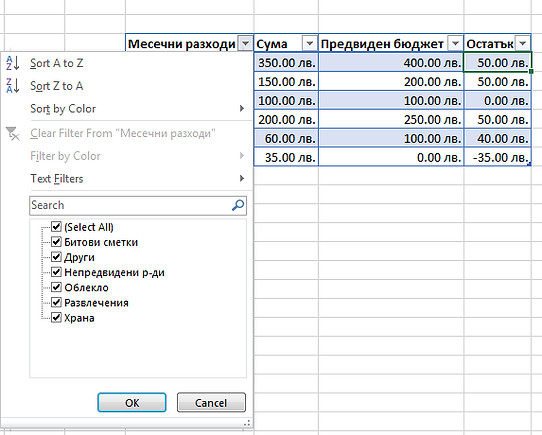The image size is (542, 435).
Task: Click the Месечни разходи filter dropdown arrow
Action: 245,44
